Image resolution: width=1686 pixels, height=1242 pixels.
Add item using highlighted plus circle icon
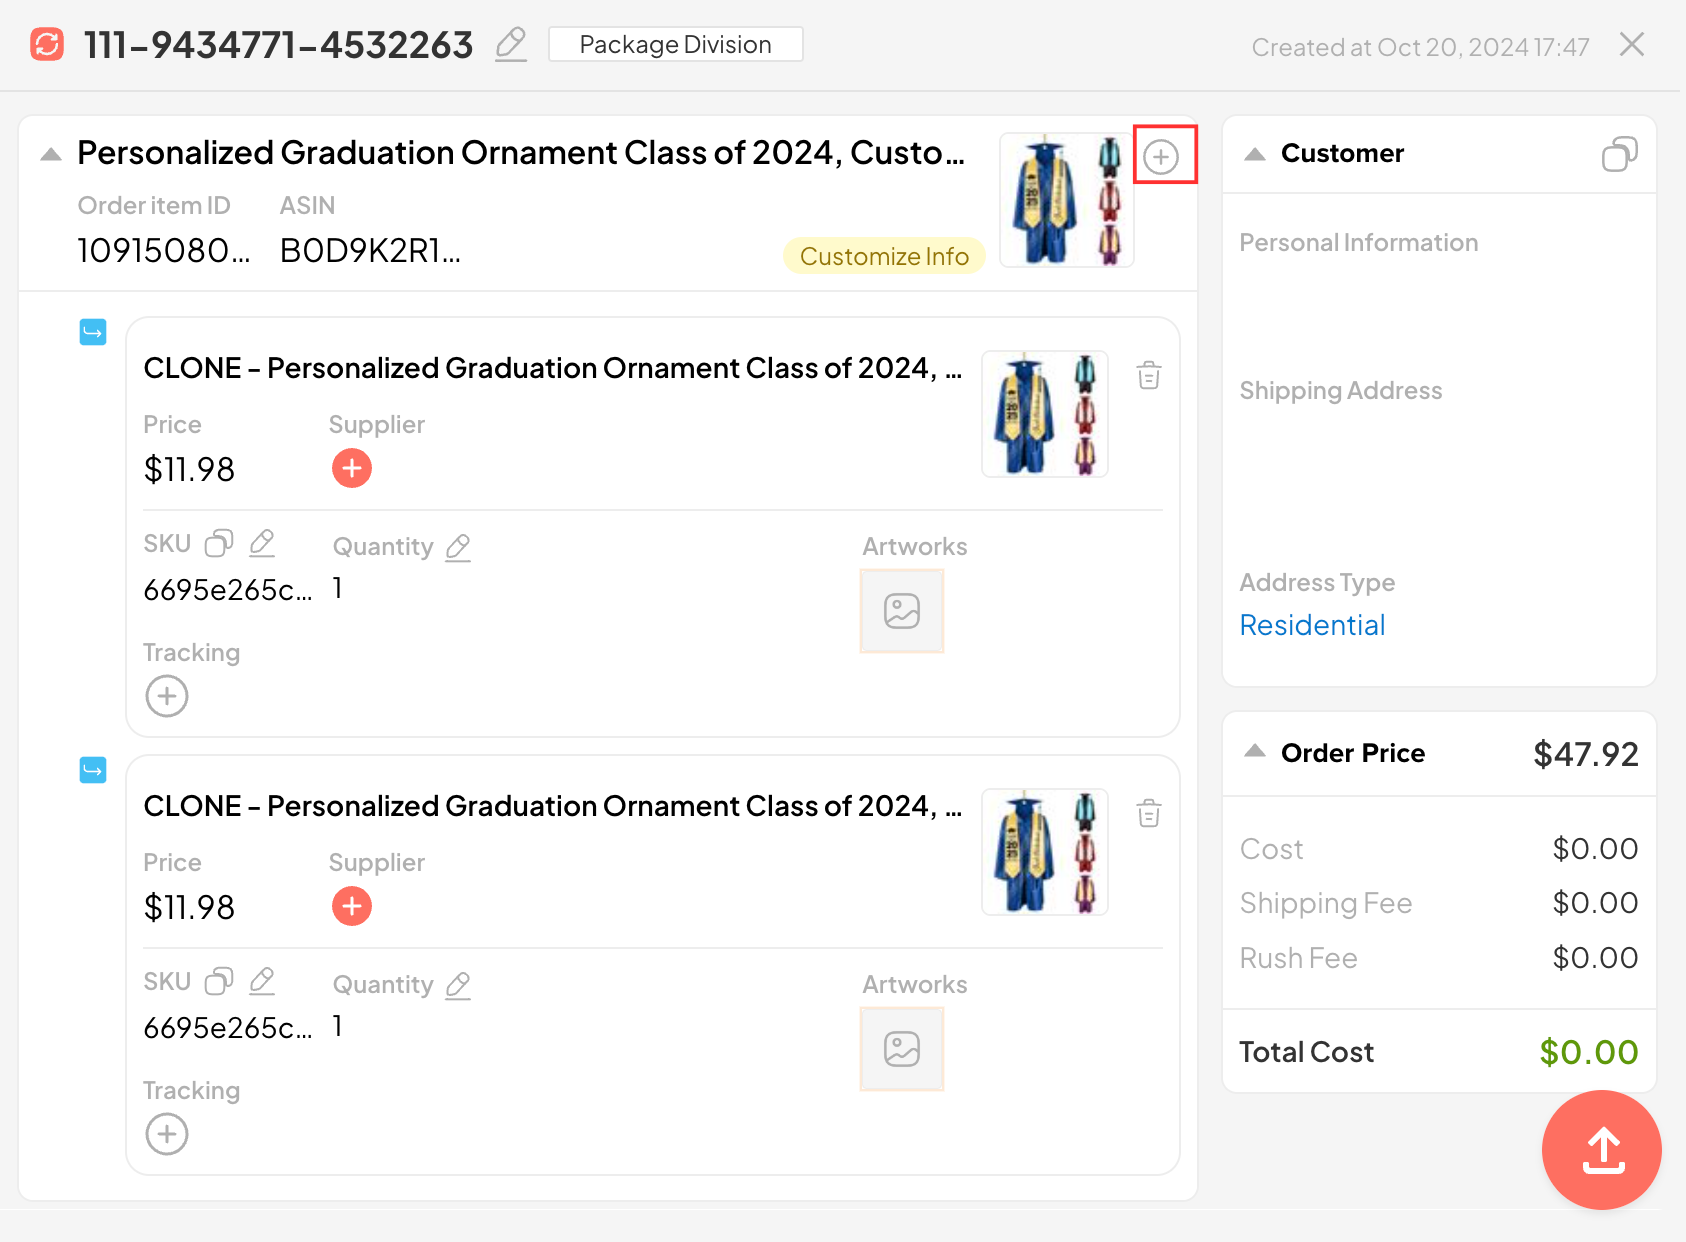click(x=1161, y=157)
